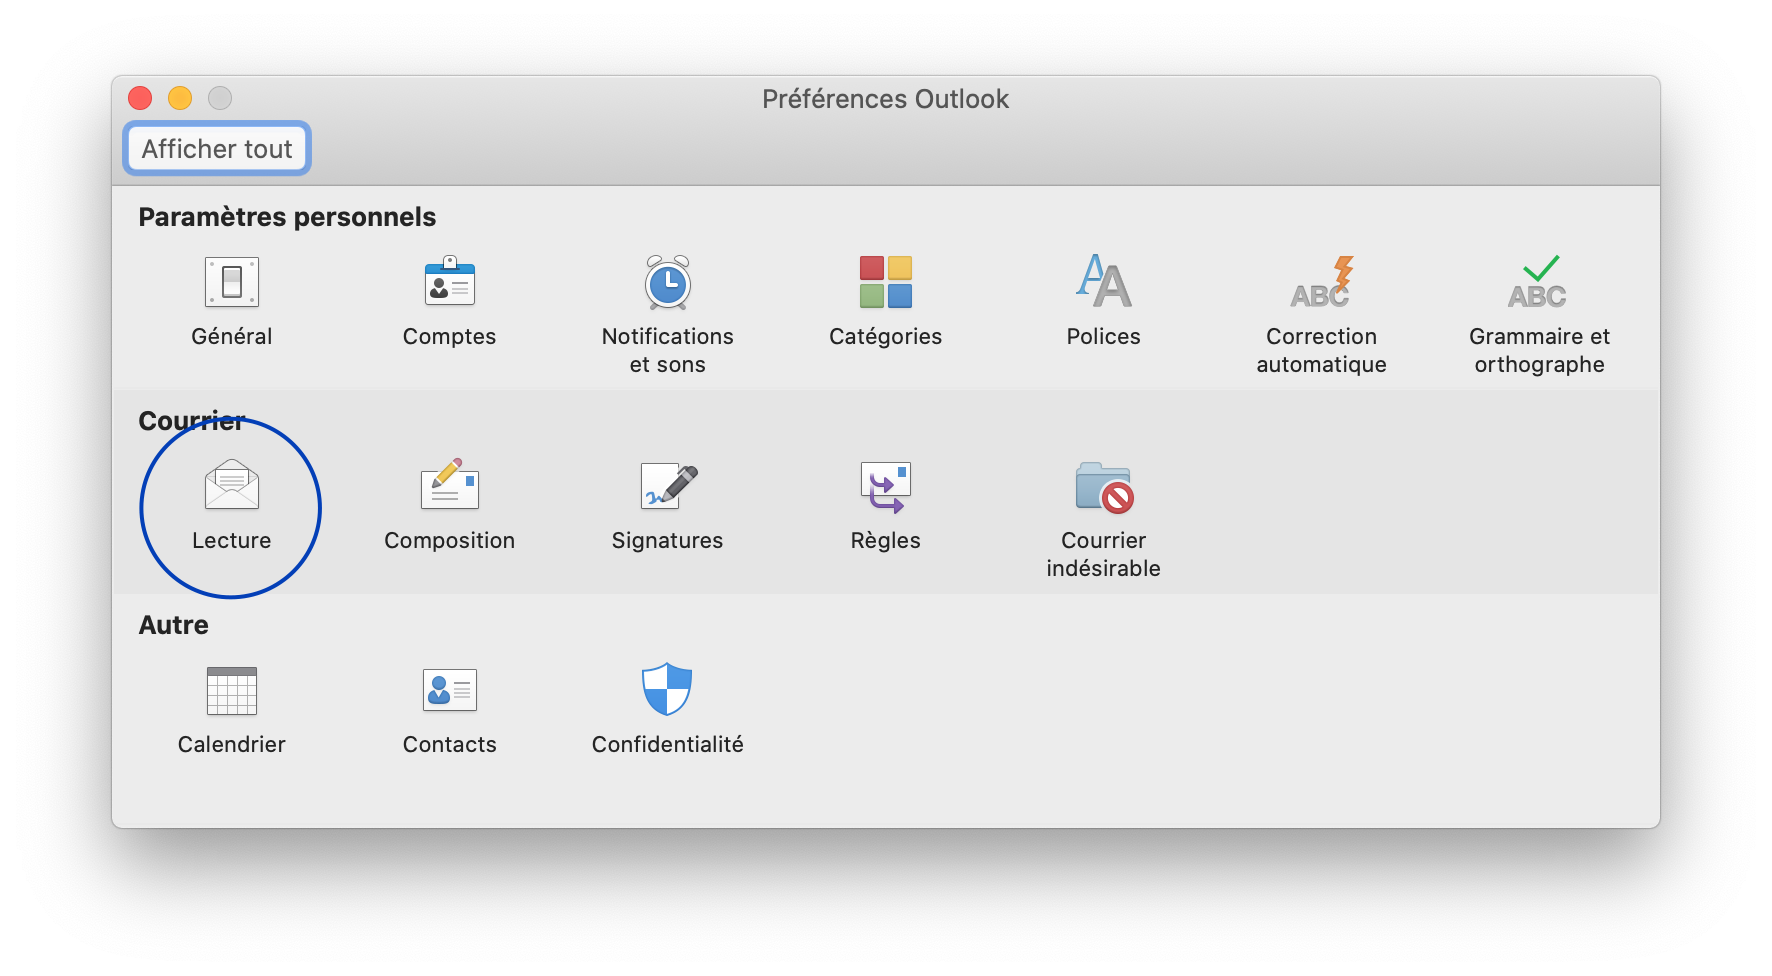Click the Afficher tout button

(217, 149)
